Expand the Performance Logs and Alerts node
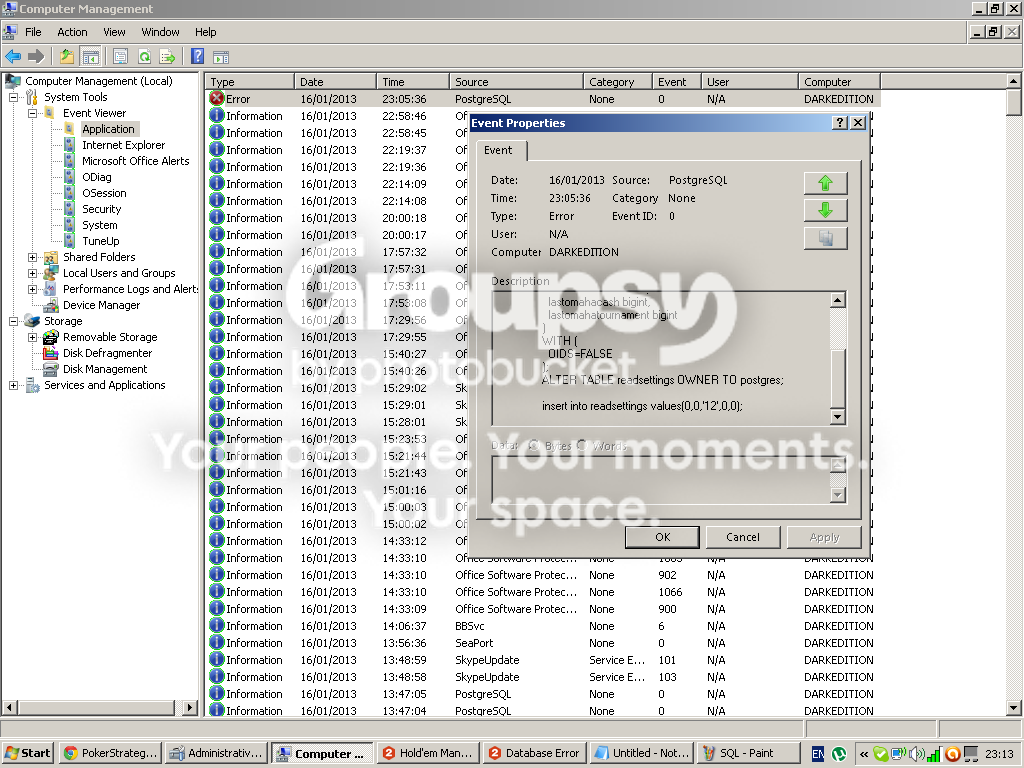Viewport: 1024px width, 768px height. coord(32,289)
